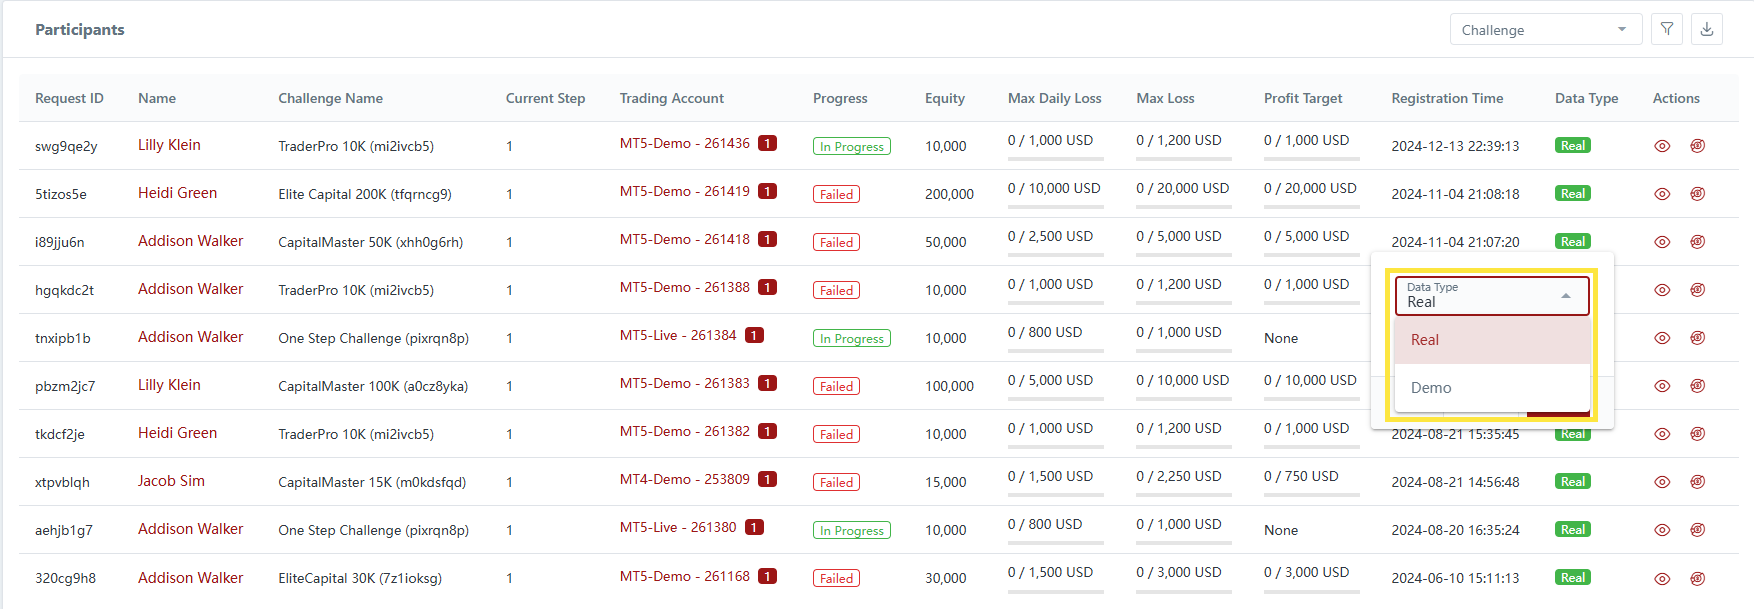Collapse the Data Type dropdown
This screenshot has width=1754, height=609.
[x=1566, y=296]
